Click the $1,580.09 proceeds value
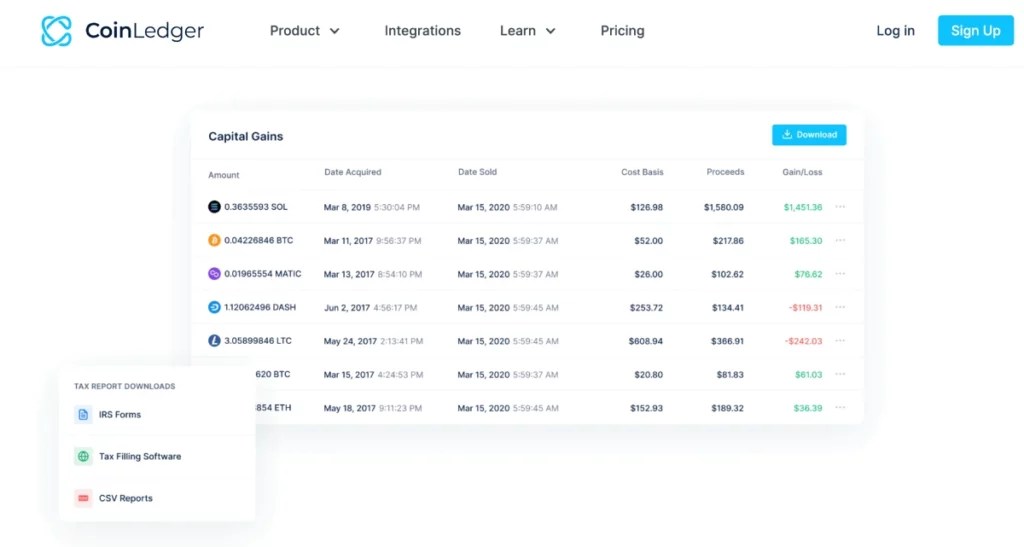 coord(724,208)
